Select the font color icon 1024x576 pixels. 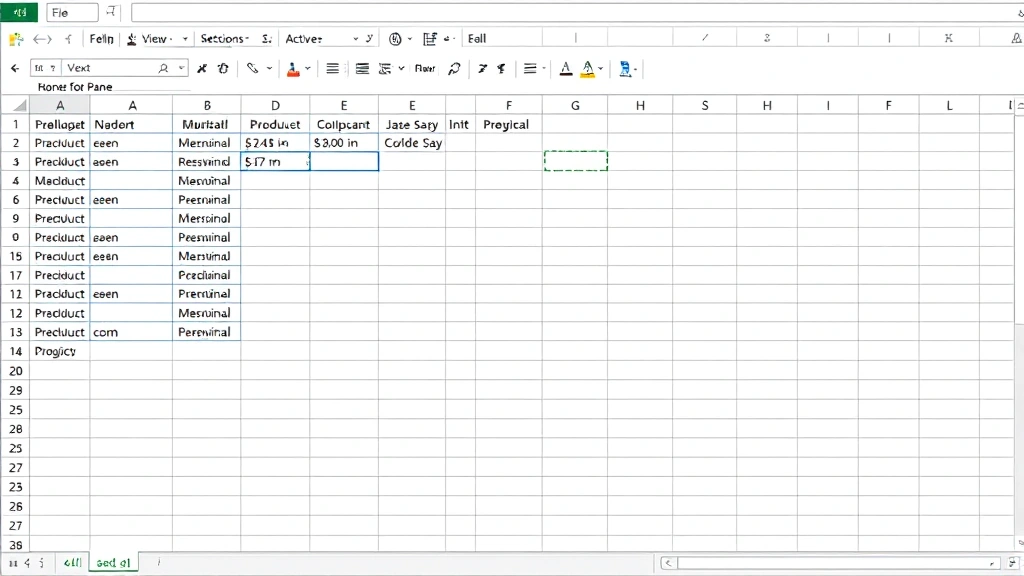point(564,69)
